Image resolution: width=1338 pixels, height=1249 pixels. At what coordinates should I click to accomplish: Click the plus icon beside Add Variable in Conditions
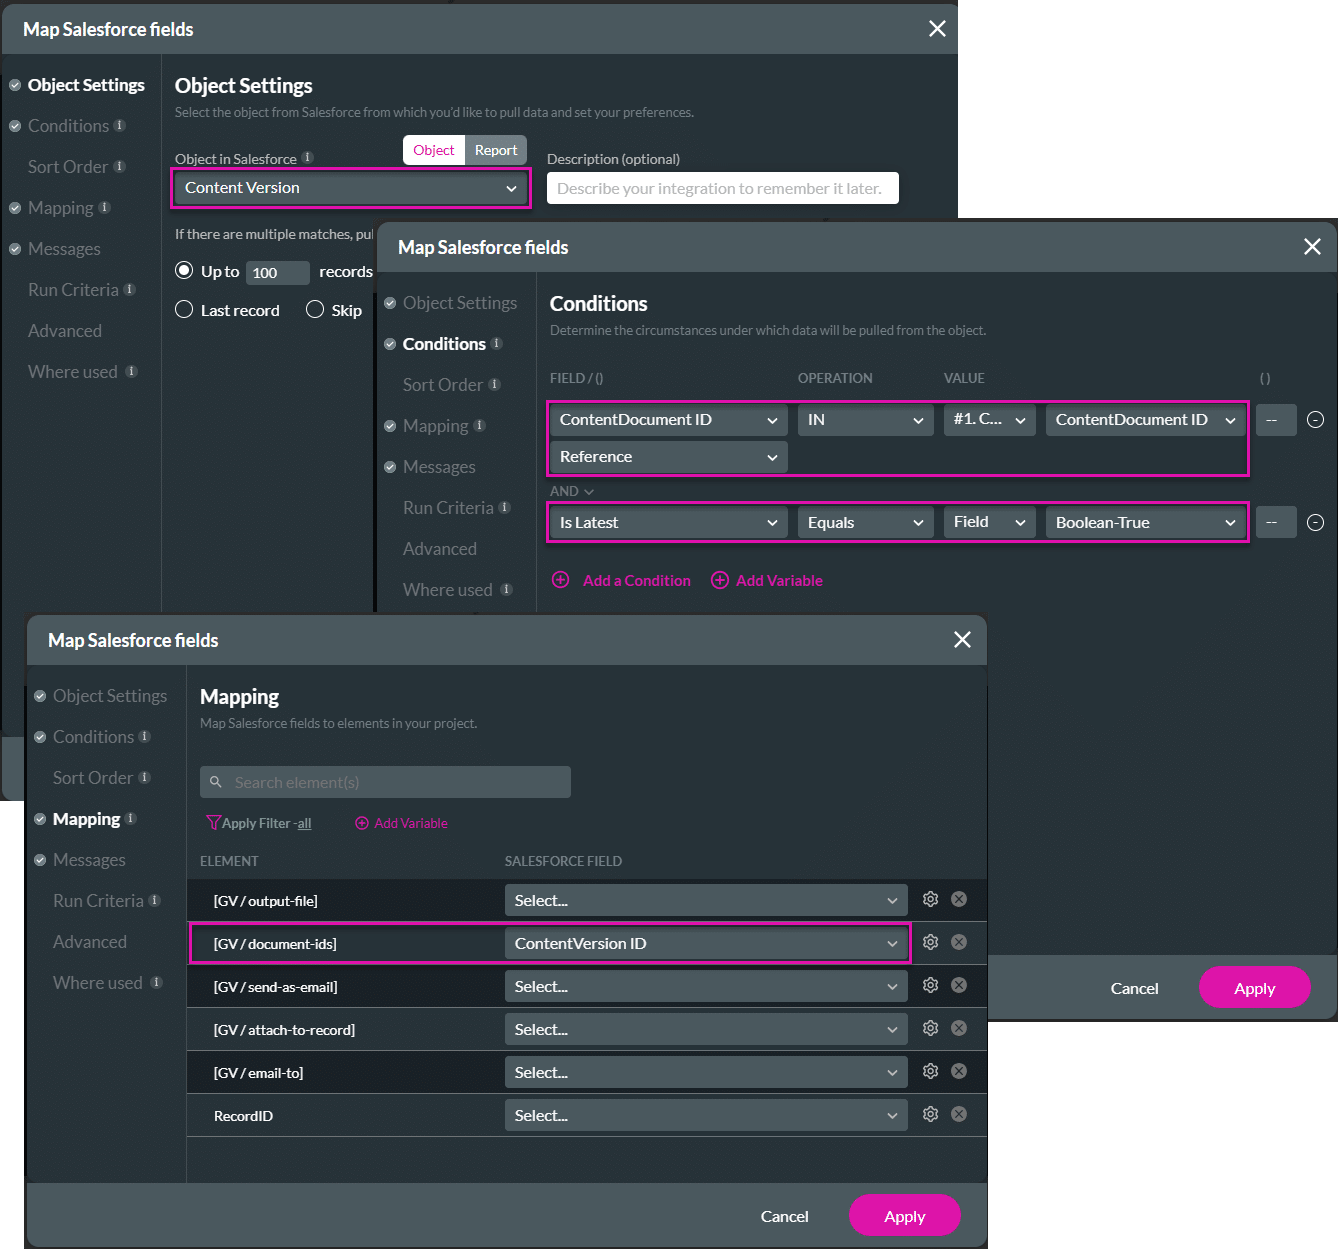720,580
